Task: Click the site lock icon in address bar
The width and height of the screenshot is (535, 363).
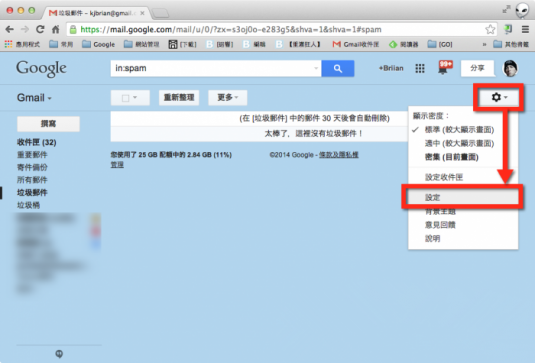Action: [73, 30]
